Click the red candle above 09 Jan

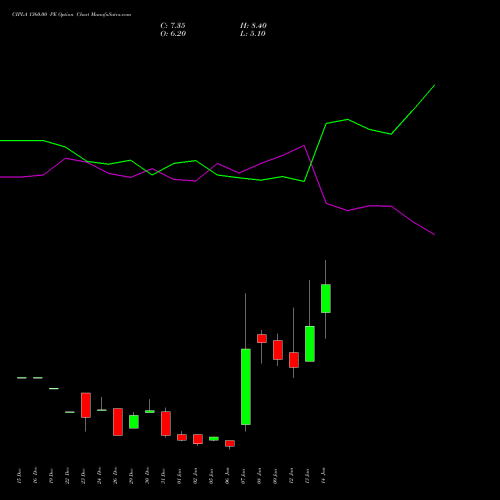[x=278, y=350]
